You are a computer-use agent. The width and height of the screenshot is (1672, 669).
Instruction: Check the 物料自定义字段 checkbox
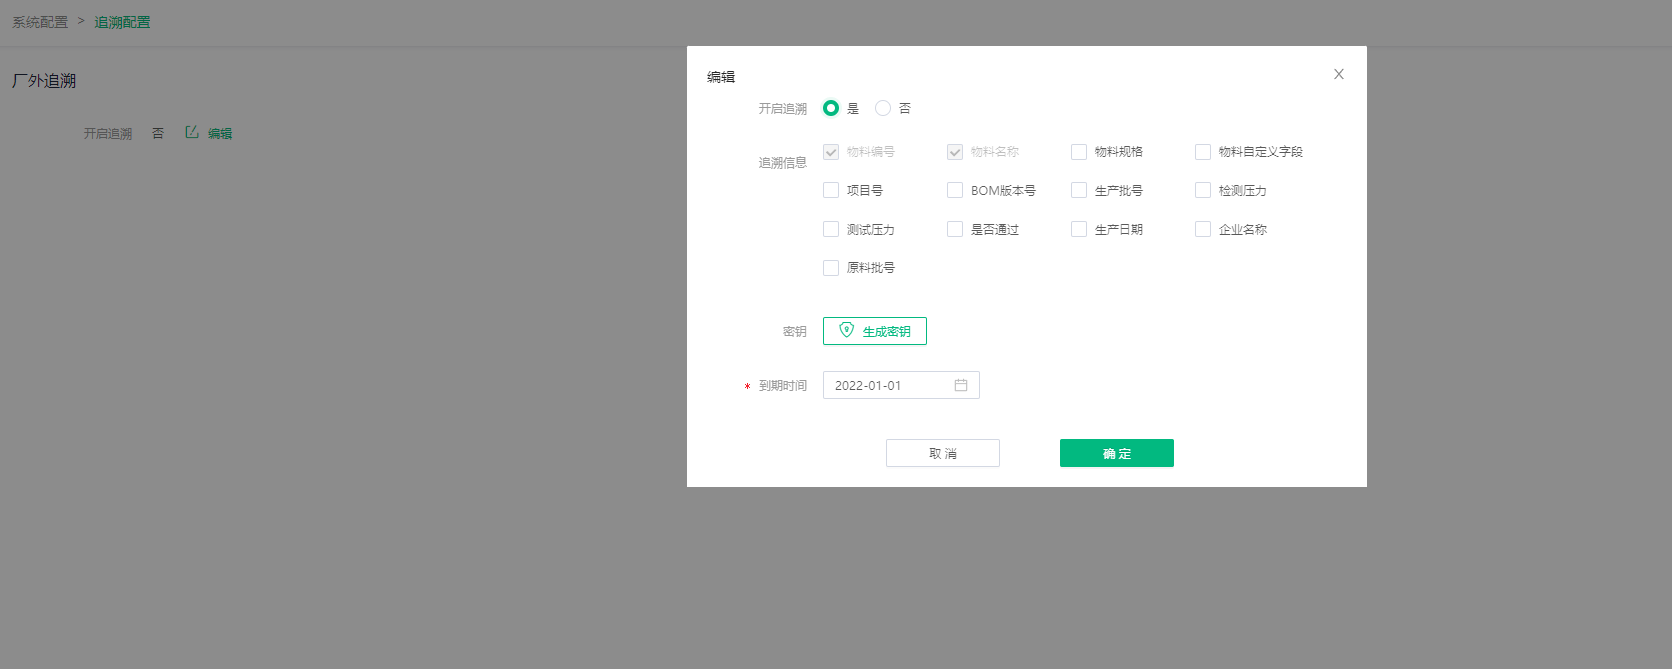1203,152
